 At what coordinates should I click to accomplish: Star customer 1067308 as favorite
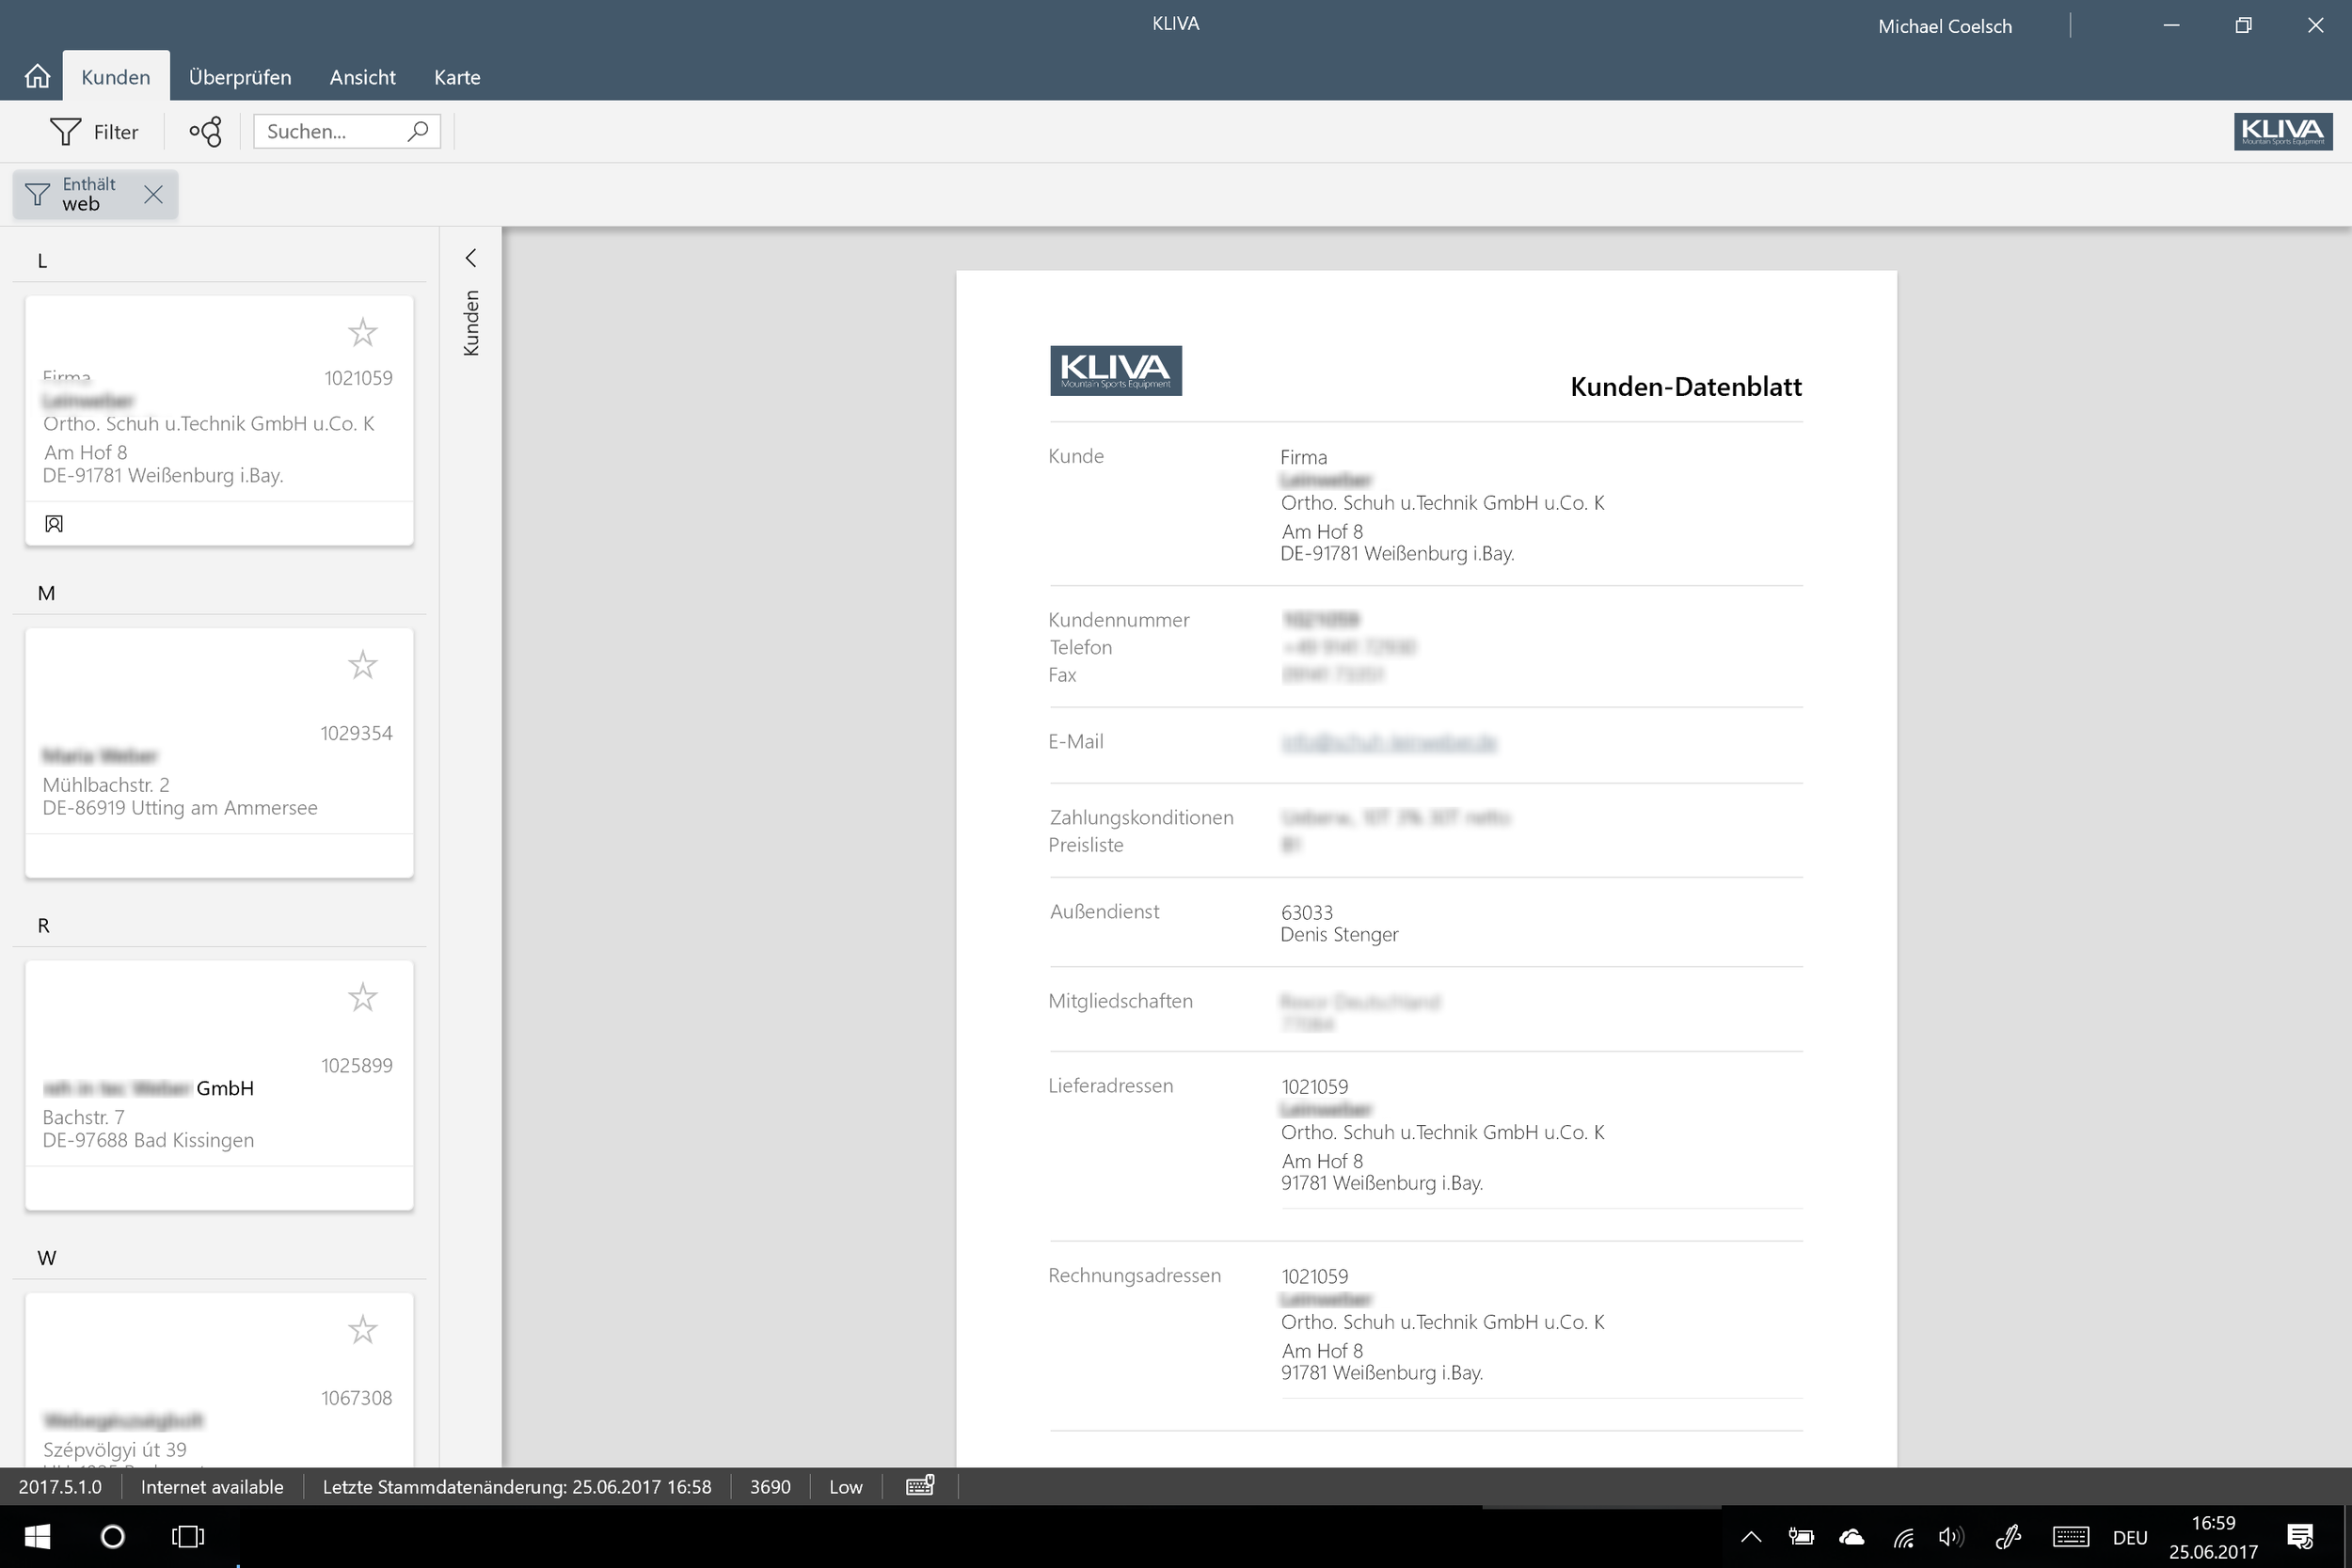coord(362,1330)
